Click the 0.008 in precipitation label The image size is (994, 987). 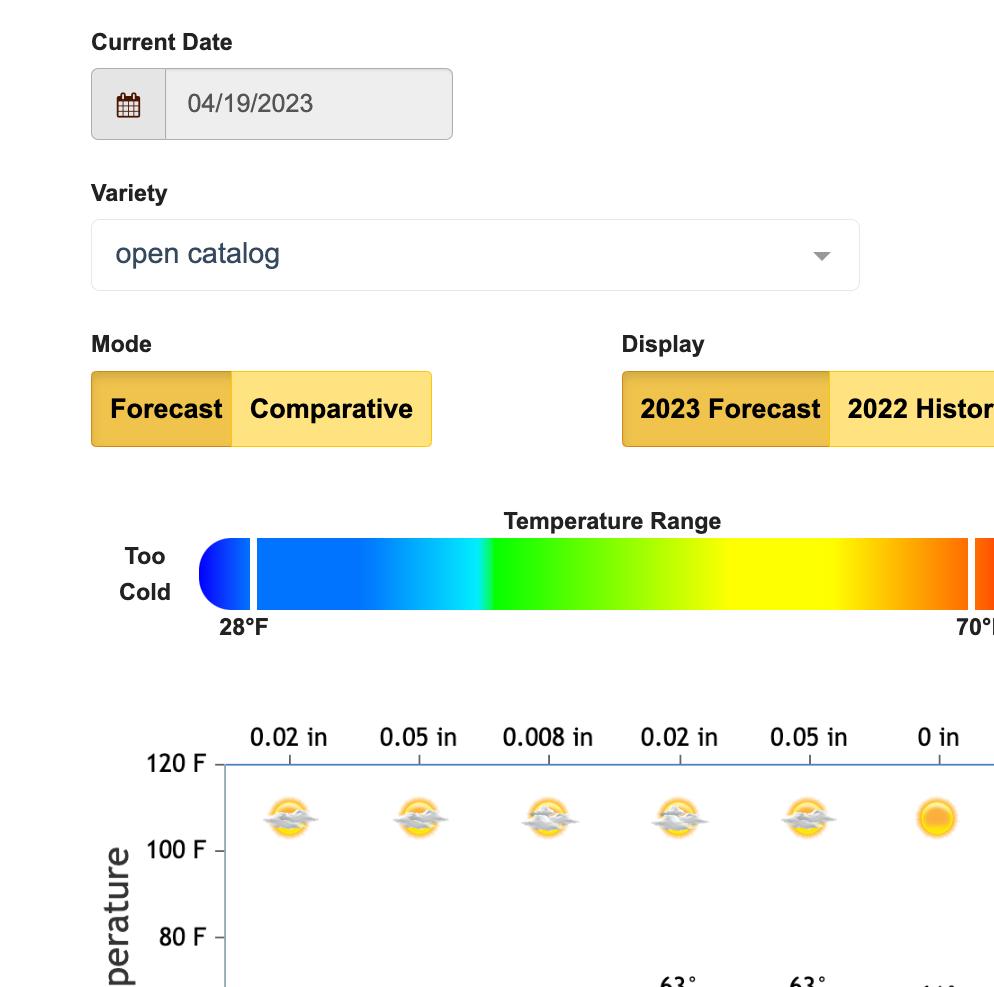click(547, 738)
